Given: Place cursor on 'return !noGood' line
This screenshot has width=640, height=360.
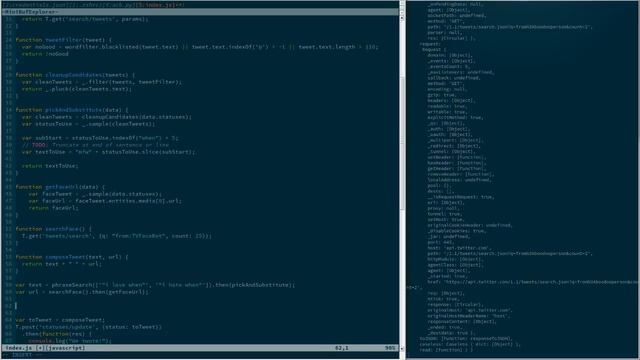Looking at the screenshot, I should coord(45,54).
